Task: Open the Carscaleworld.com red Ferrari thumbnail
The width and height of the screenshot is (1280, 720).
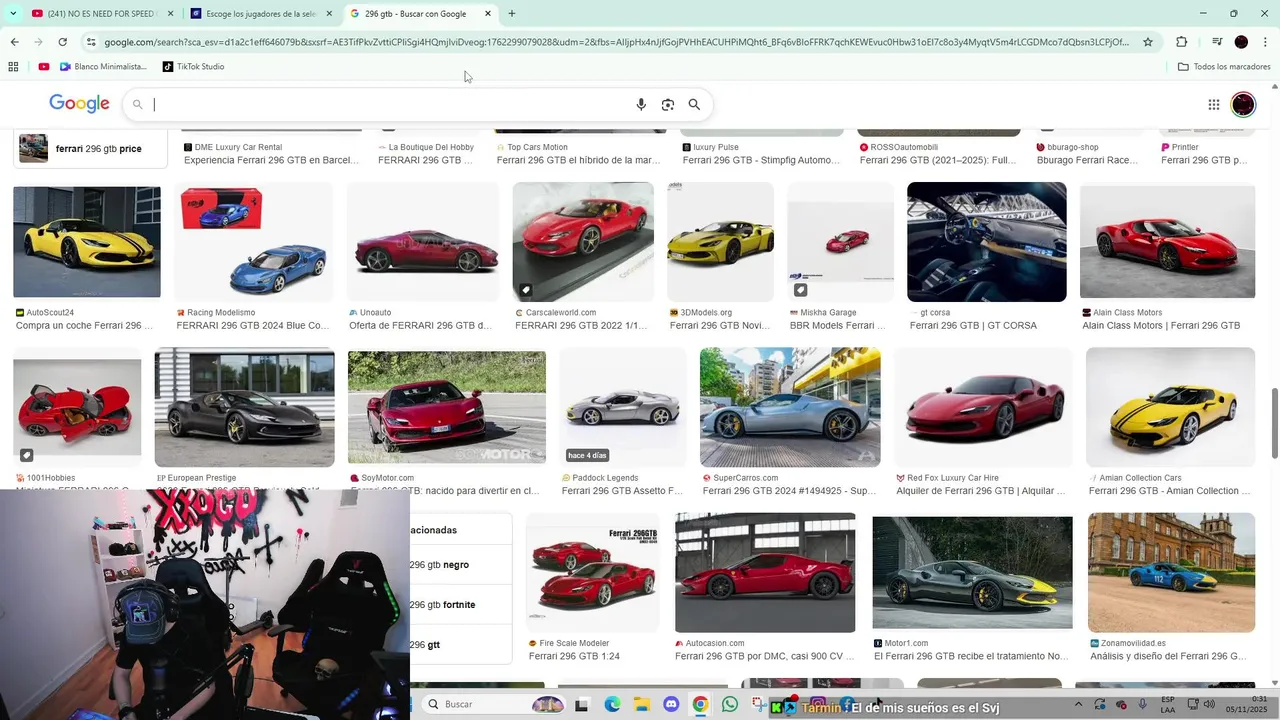Action: [x=583, y=242]
